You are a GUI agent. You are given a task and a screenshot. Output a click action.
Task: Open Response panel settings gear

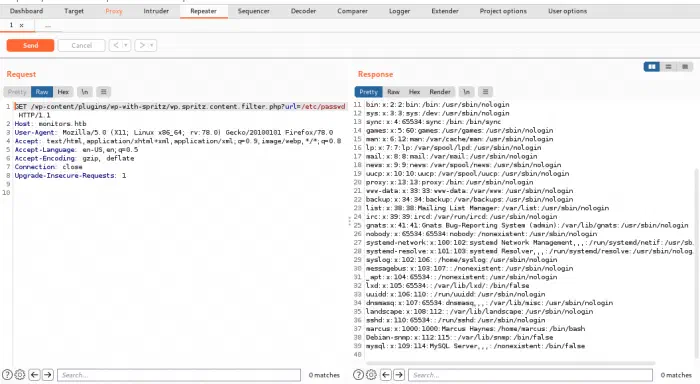[371, 375]
